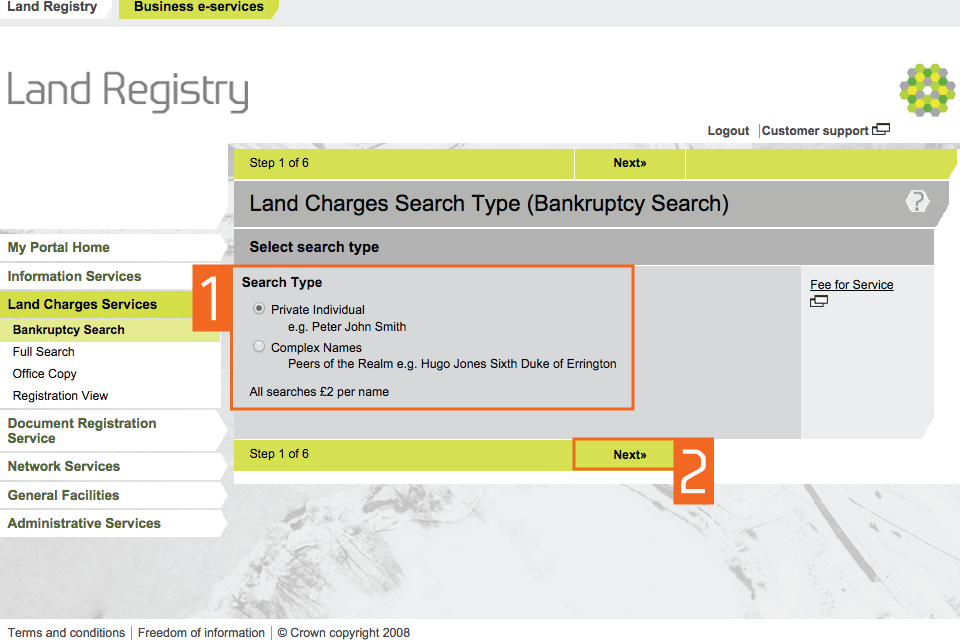The width and height of the screenshot is (960, 640).
Task: Open the Administrative Services menu
Action: click(x=84, y=523)
